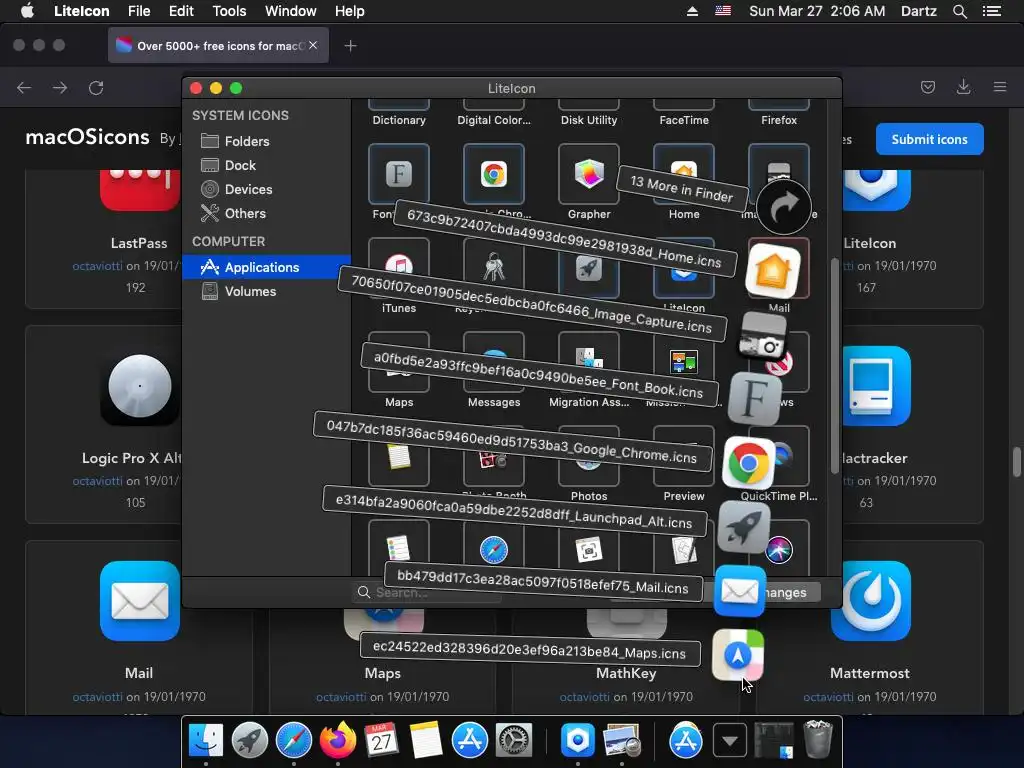Click the Preview icon well
The height and width of the screenshot is (768, 1024).
684,456
